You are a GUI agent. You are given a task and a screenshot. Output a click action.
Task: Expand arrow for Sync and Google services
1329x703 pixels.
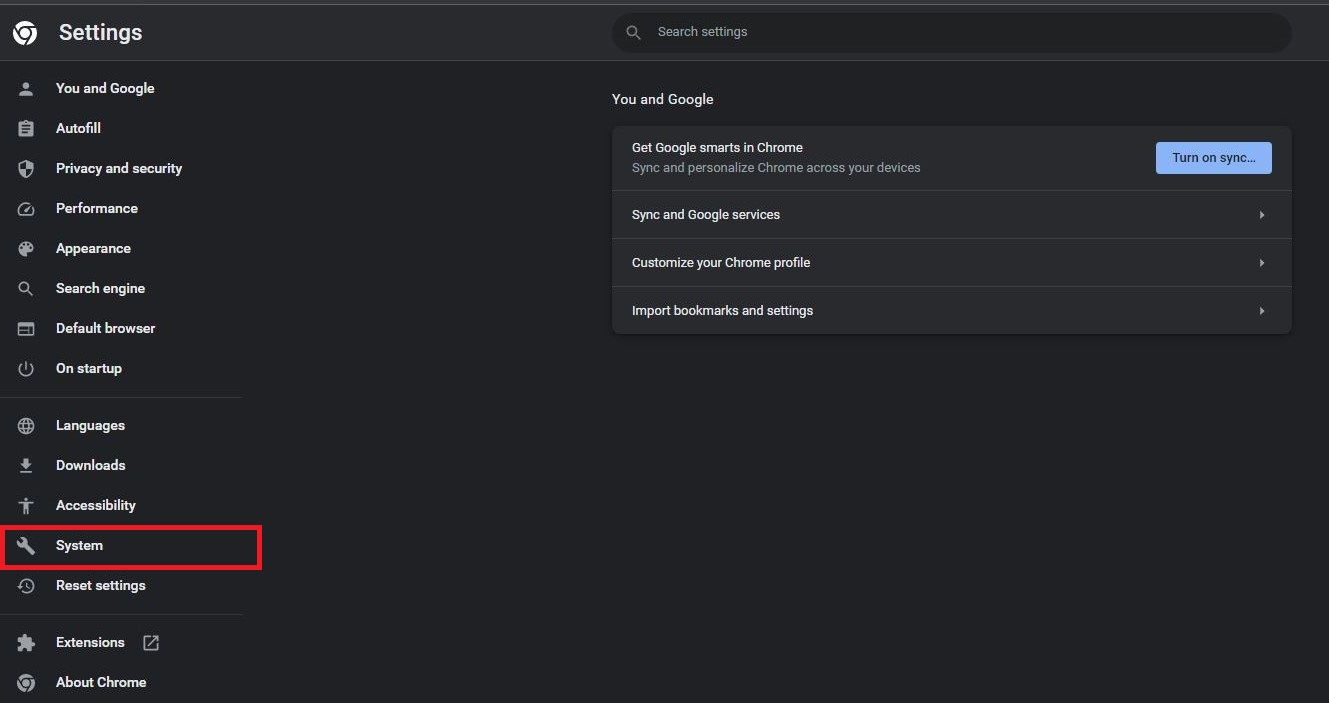point(1262,215)
